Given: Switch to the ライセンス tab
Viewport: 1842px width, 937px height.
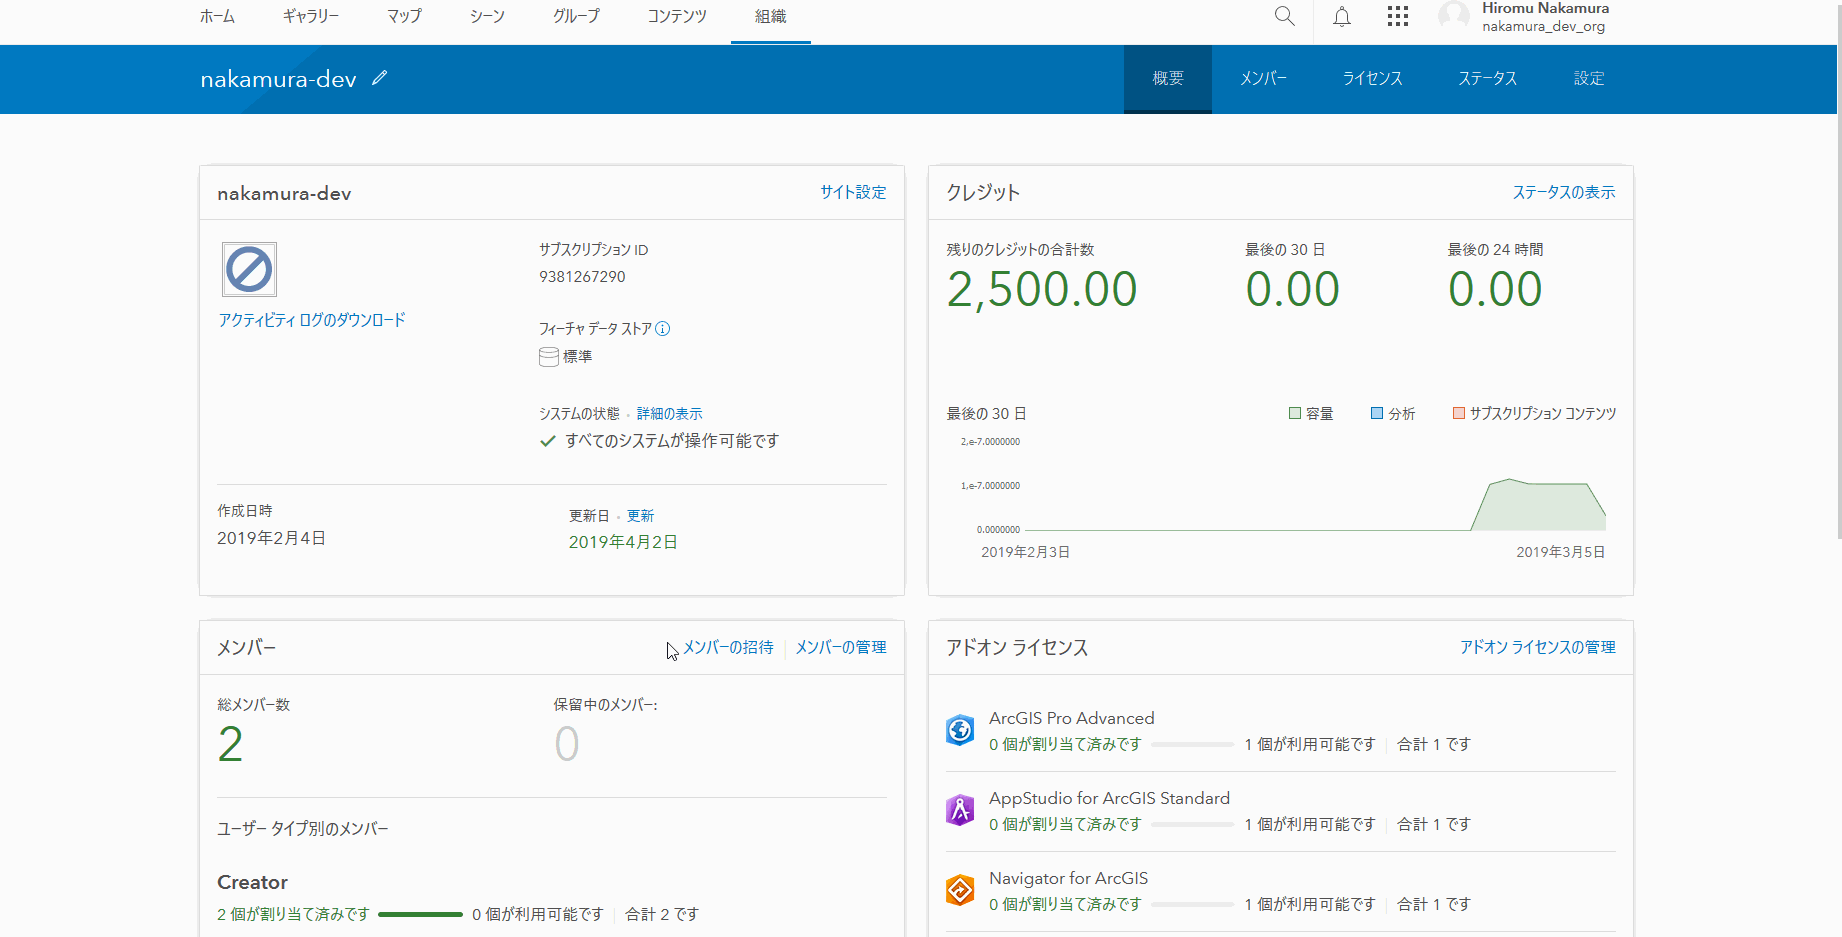Looking at the screenshot, I should point(1372,79).
